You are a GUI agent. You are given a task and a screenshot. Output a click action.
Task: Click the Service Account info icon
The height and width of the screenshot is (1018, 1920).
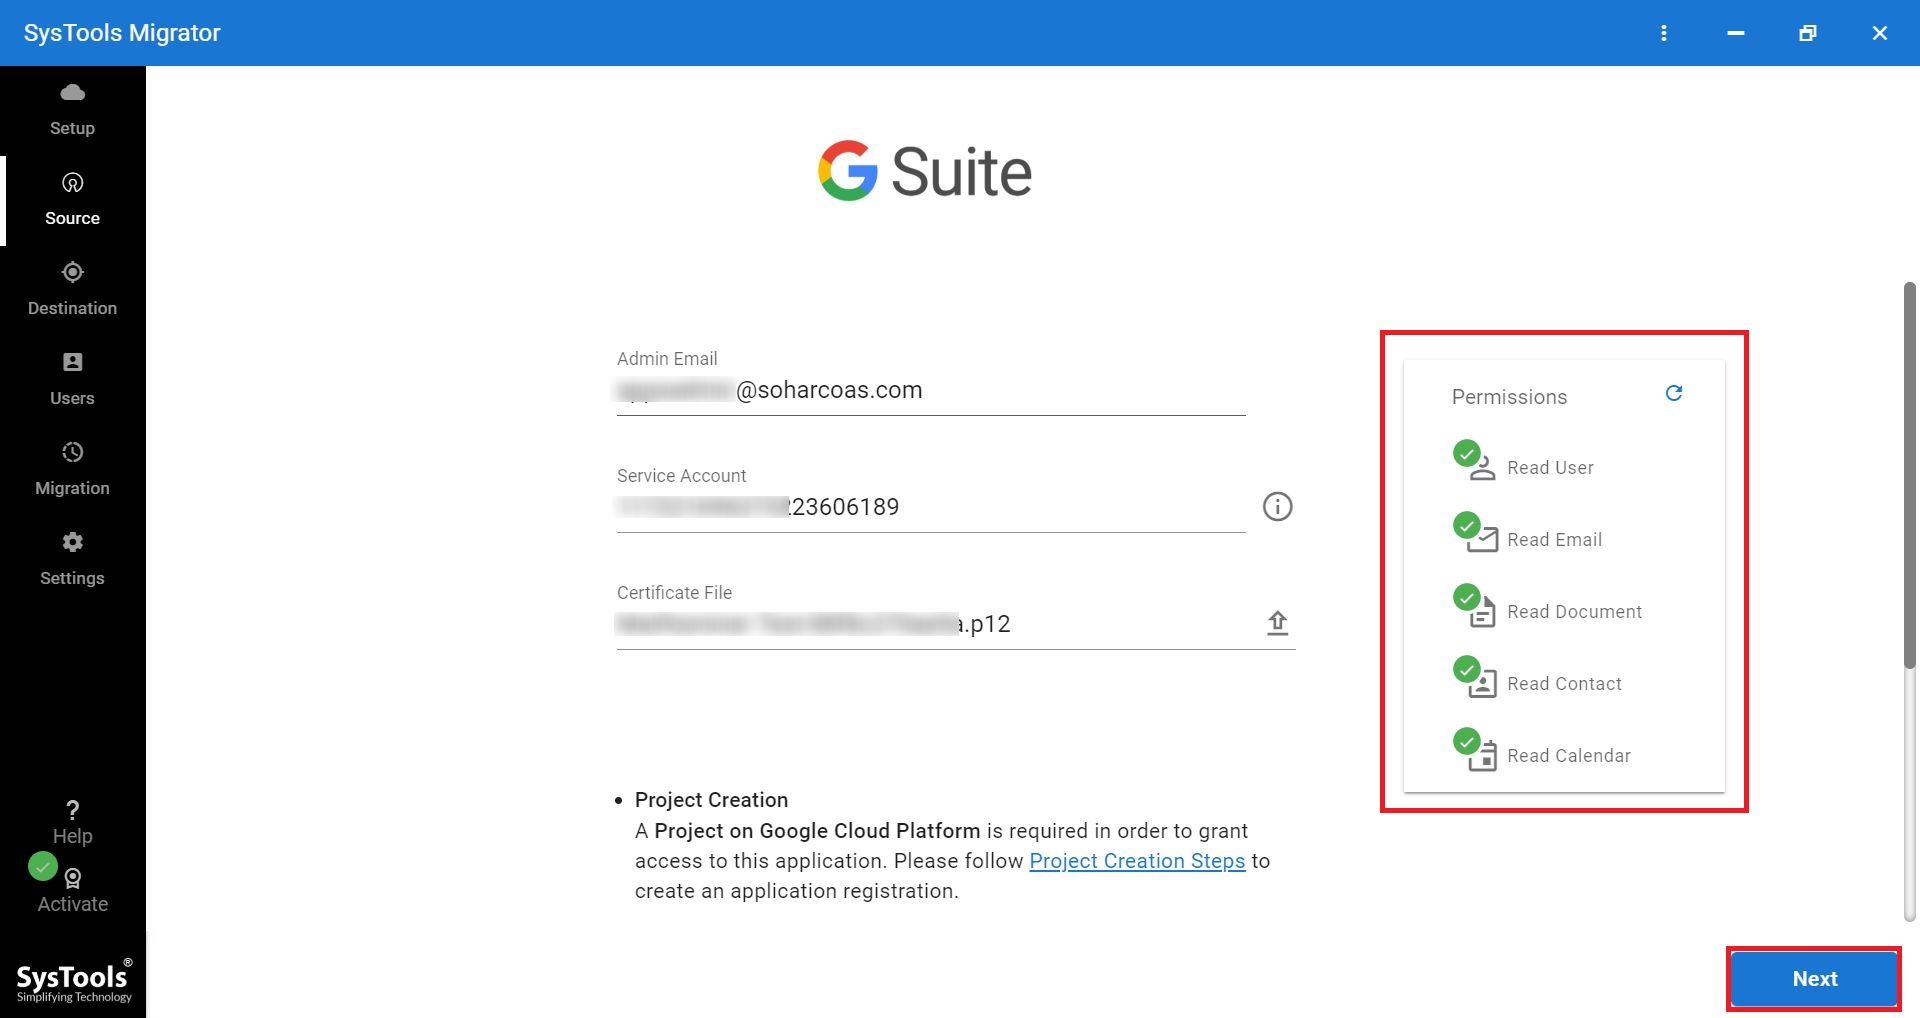point(1277,507)
